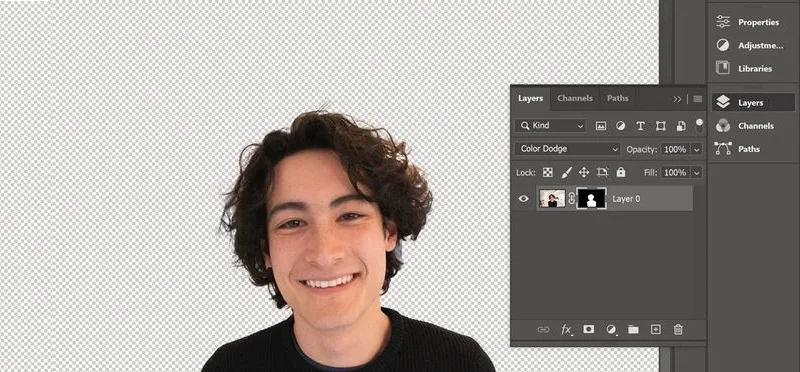Click the type layer filter icon

tap(640, 126)
